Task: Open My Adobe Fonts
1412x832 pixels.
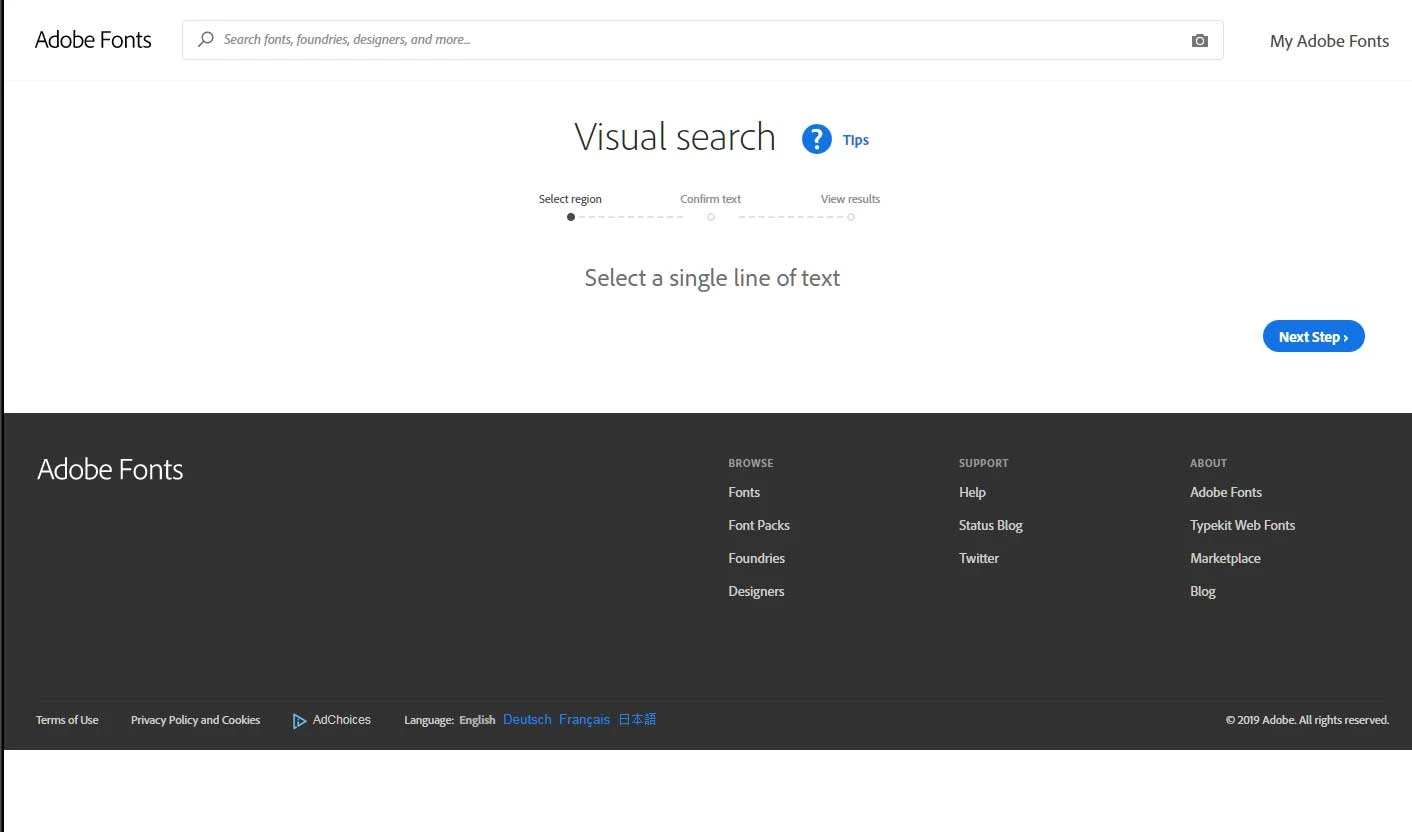Action: [1329, 41]
